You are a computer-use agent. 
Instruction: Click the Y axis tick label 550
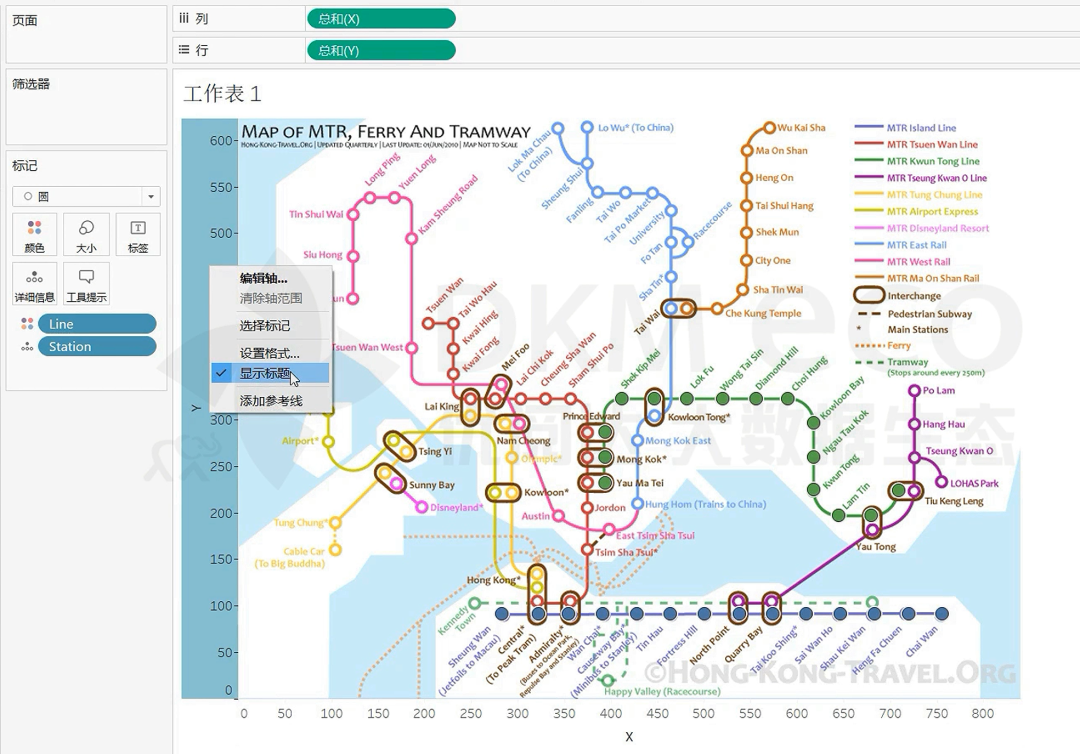click(x=222, y=187)
